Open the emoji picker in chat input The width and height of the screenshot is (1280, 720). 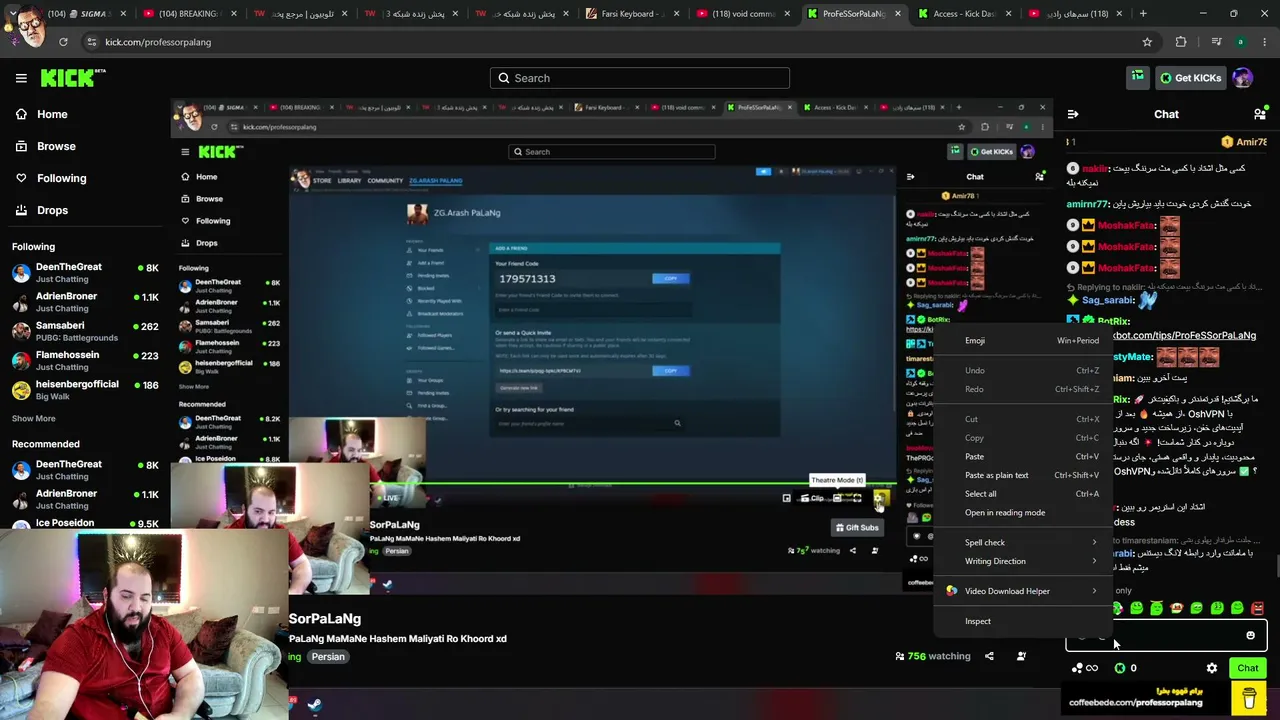click(1250, 635)
